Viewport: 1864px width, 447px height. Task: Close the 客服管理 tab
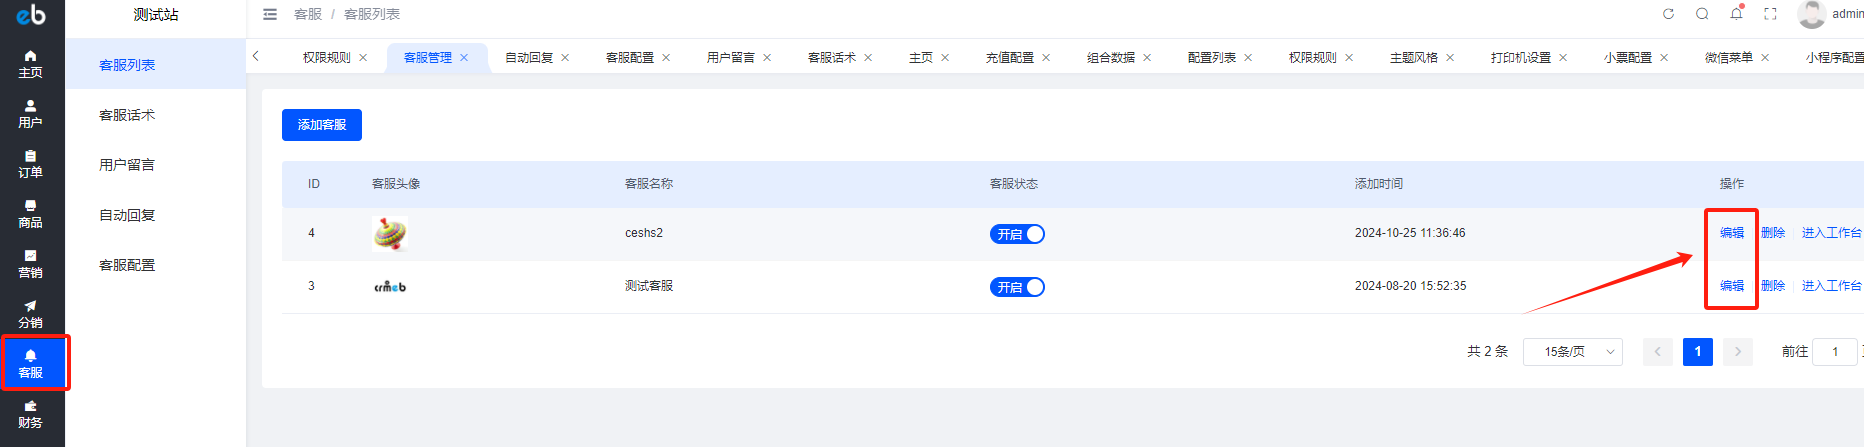click(x=464, y=58)
